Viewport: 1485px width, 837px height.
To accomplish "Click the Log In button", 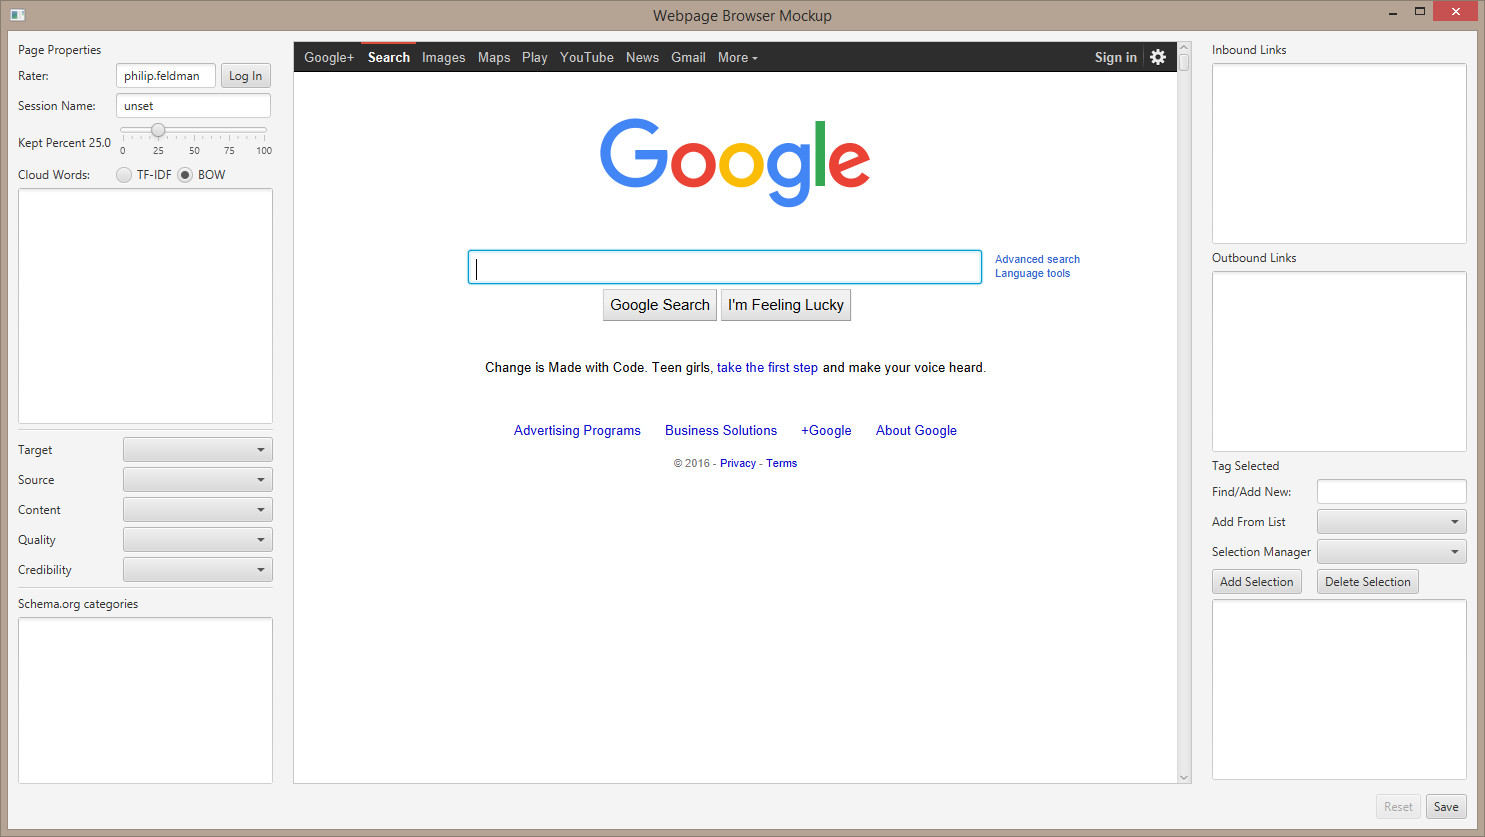I will (x=245, y=76).
